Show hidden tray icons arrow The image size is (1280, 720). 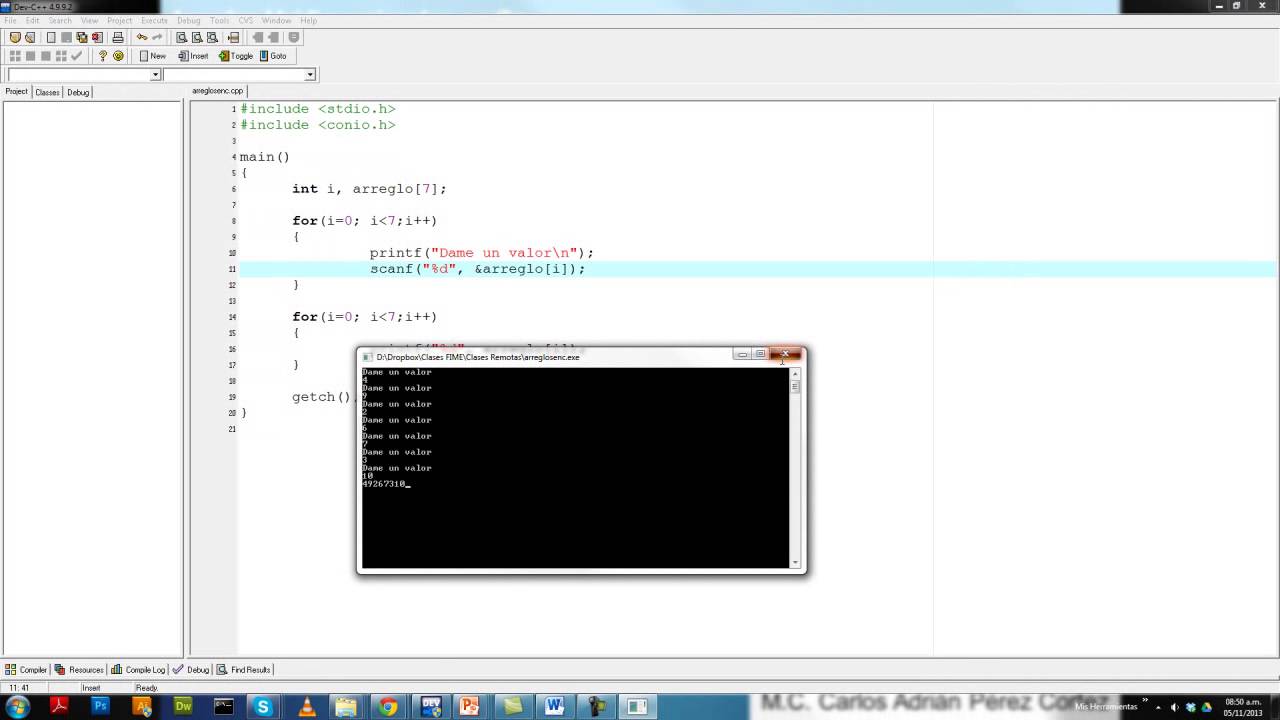1158,707
